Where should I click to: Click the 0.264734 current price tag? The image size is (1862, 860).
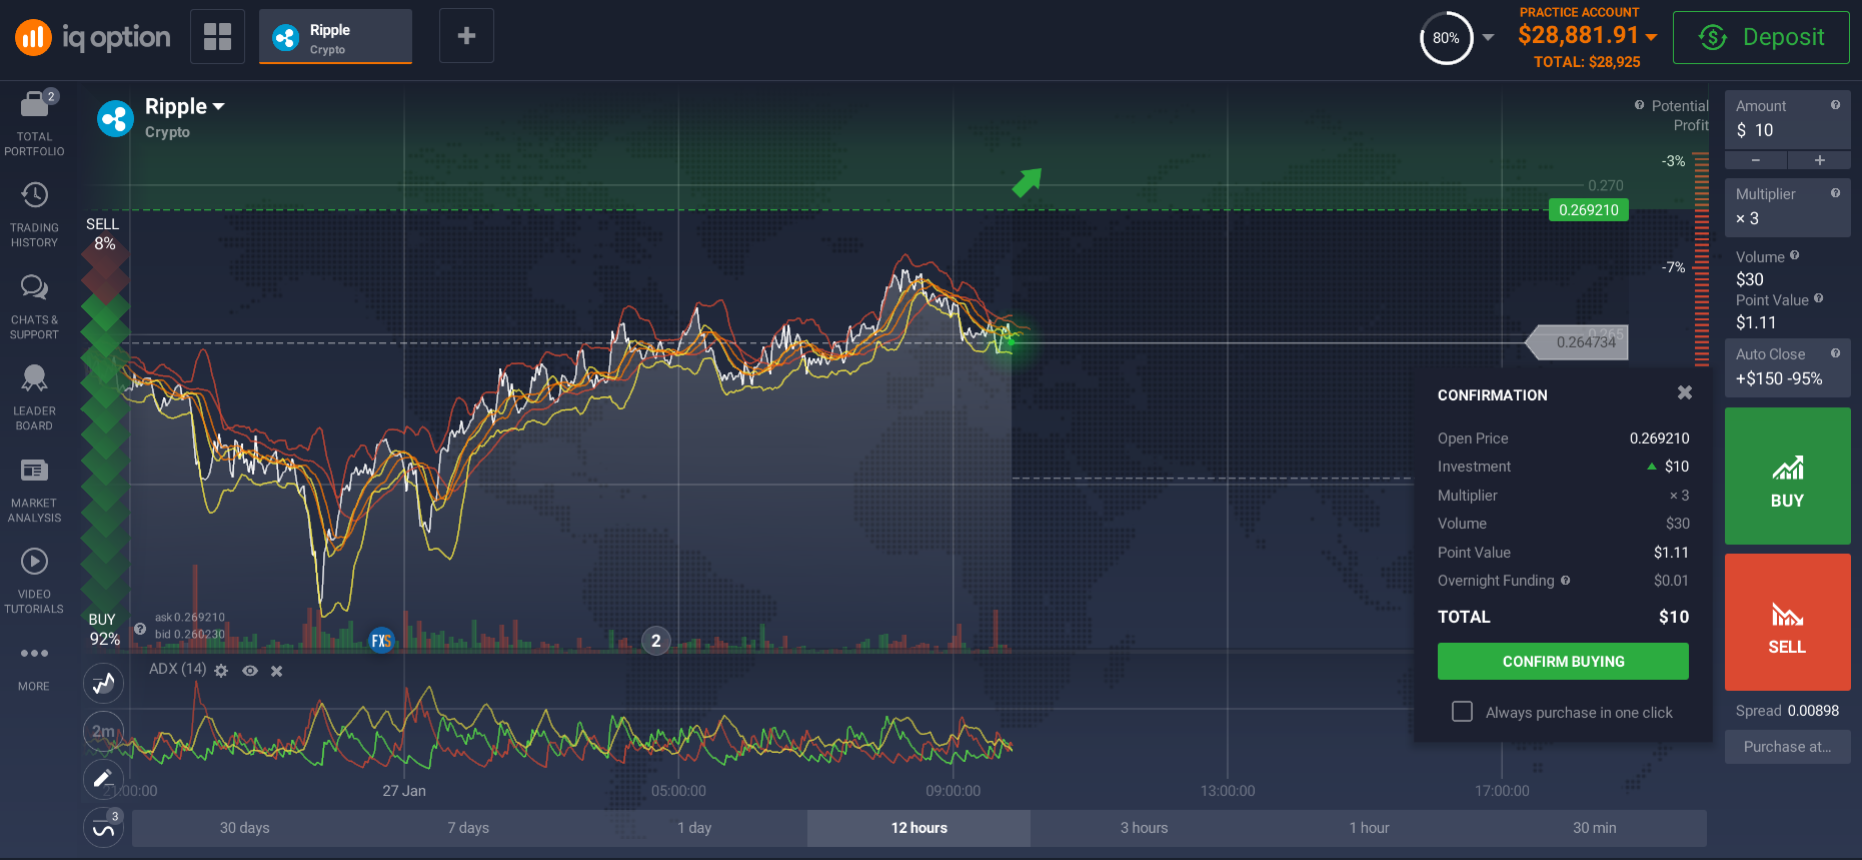1579,342
